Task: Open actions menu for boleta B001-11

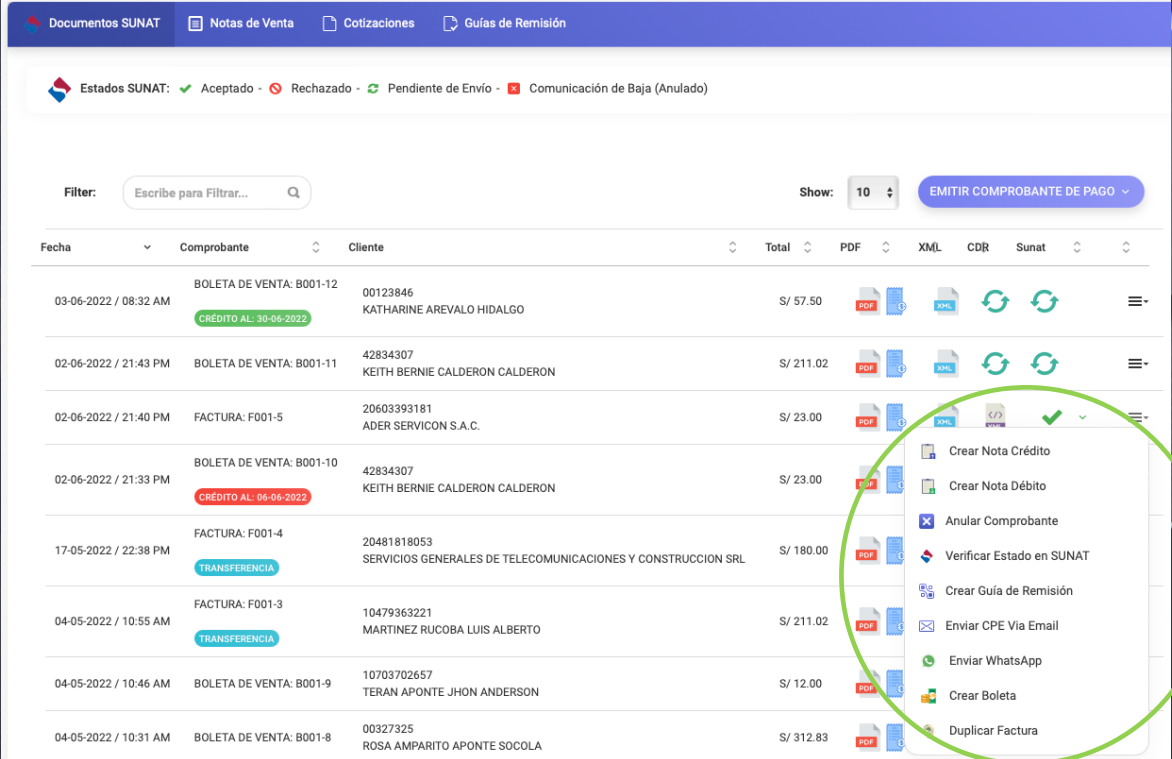Action: (x=1137, y=364)
